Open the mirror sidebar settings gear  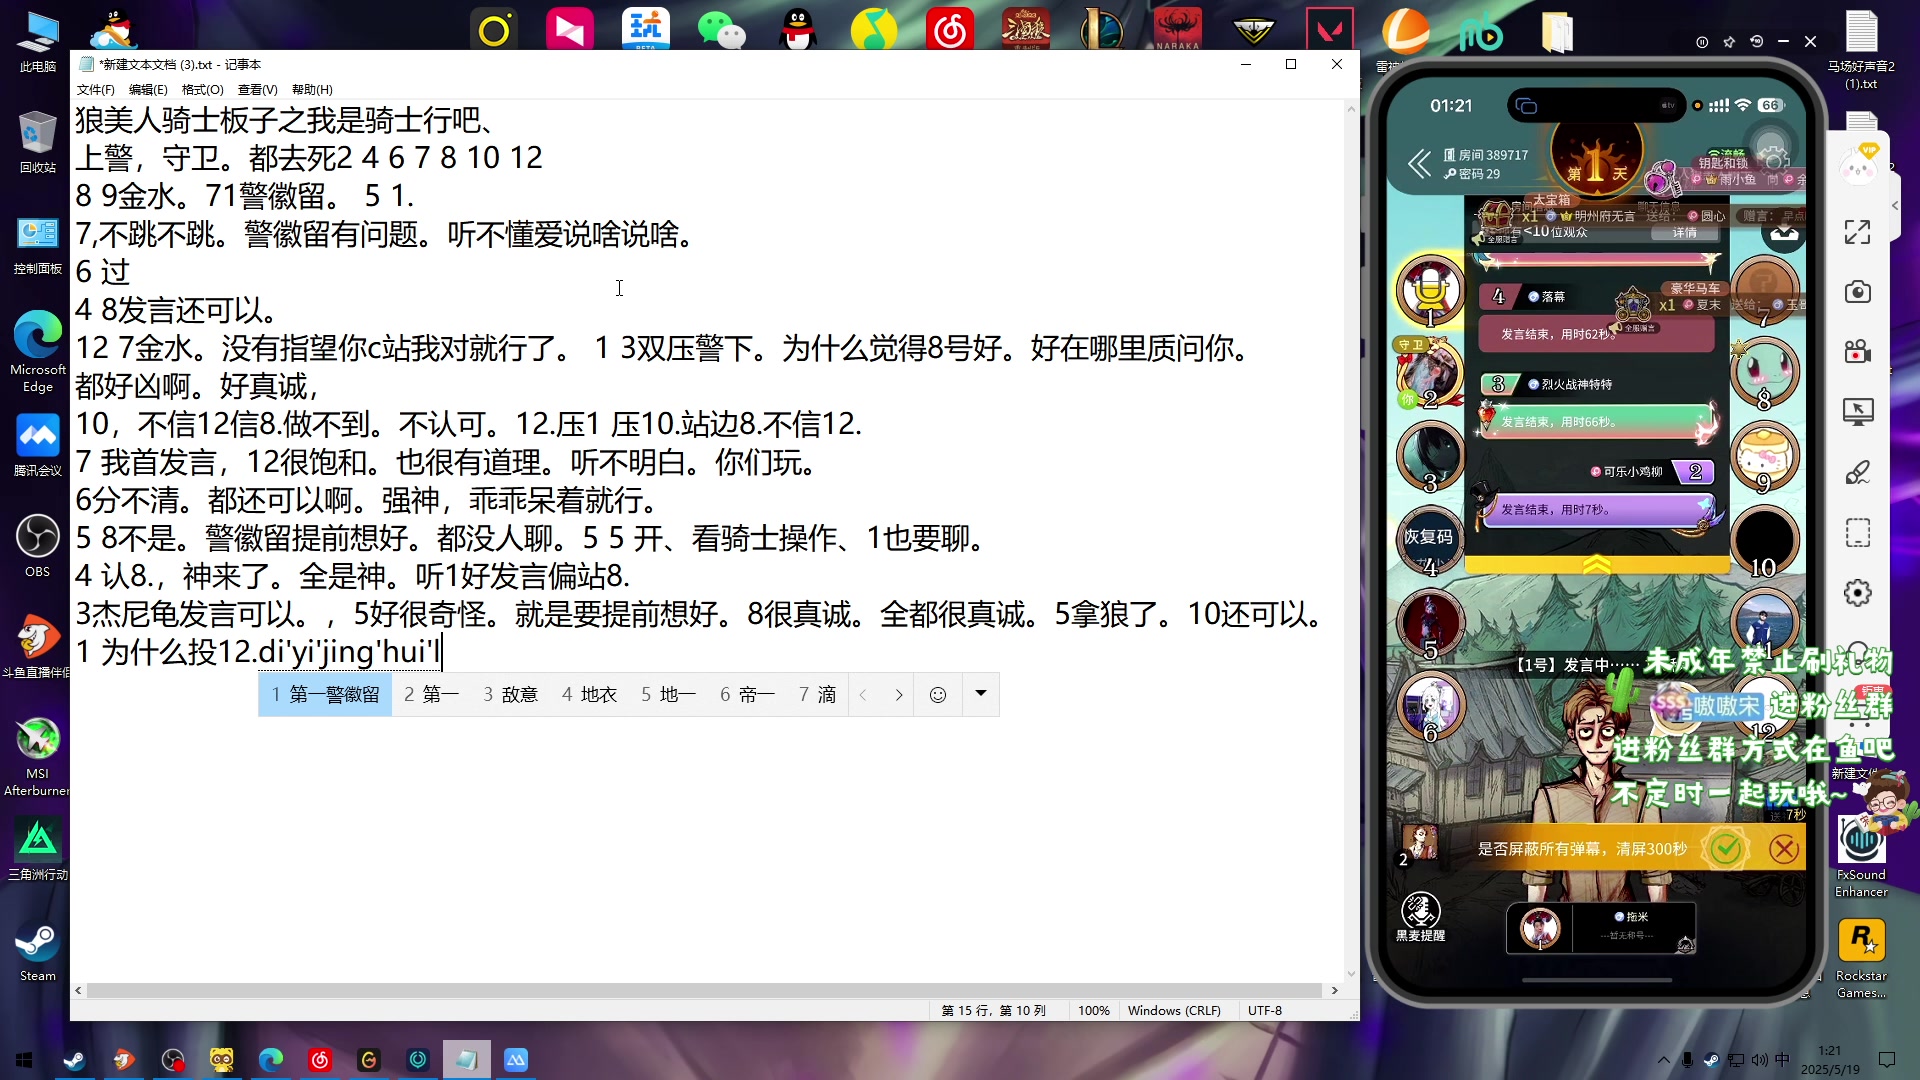1857,593
